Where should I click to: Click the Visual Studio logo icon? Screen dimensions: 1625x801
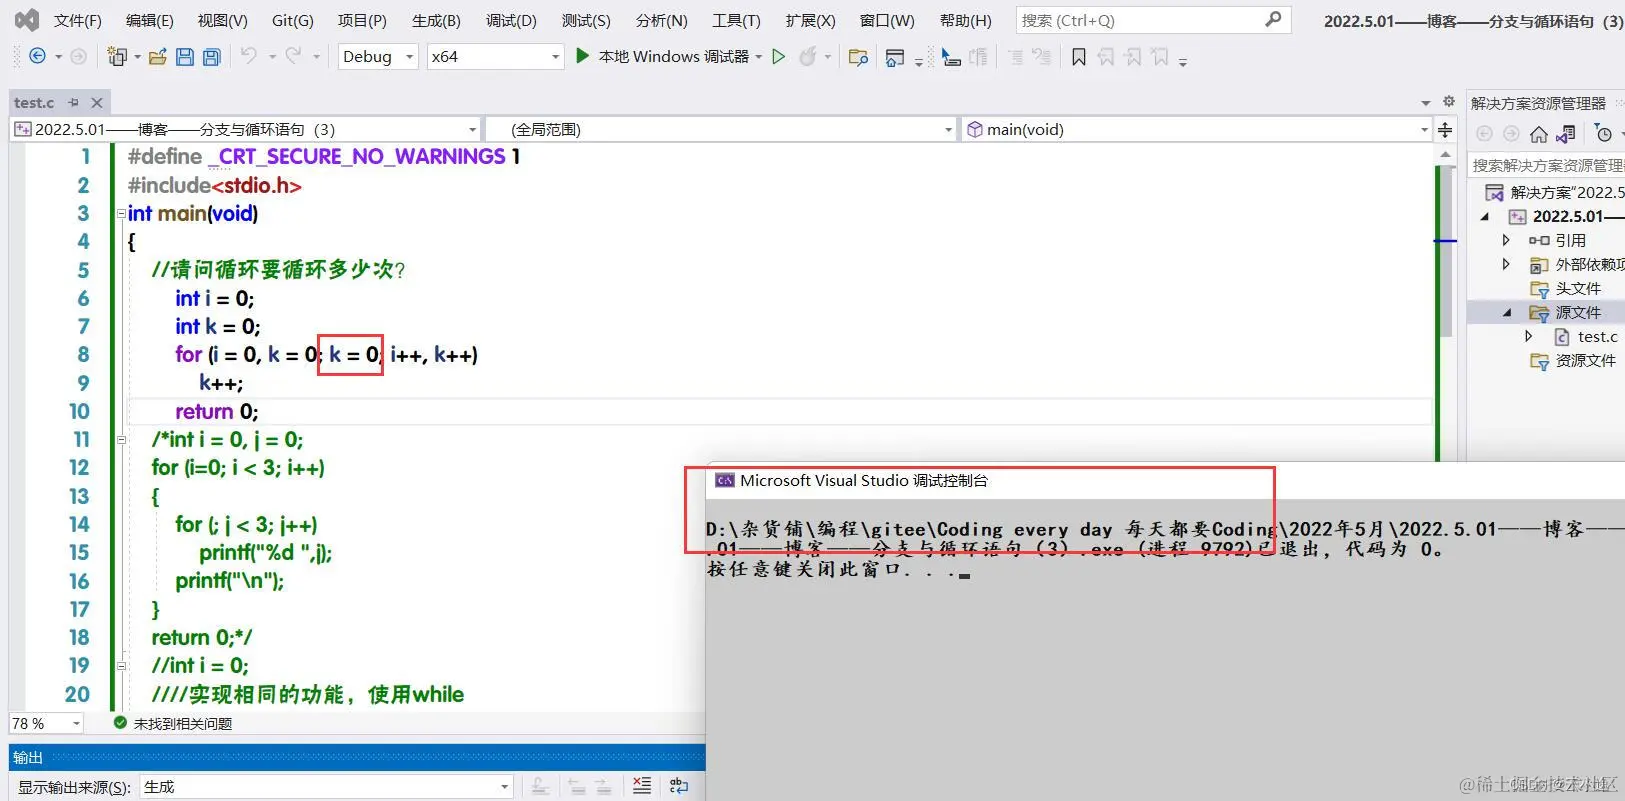[x=27, y=20]
